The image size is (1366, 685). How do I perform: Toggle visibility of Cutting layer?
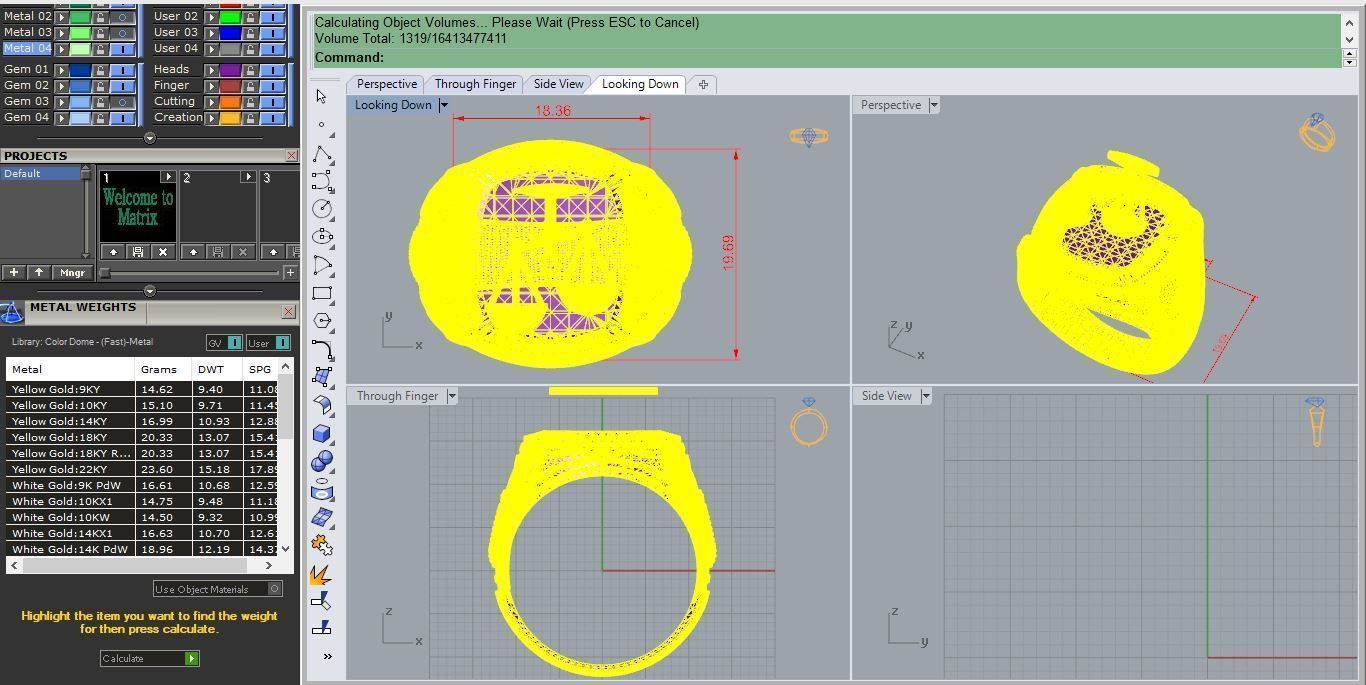pos(273,101)
